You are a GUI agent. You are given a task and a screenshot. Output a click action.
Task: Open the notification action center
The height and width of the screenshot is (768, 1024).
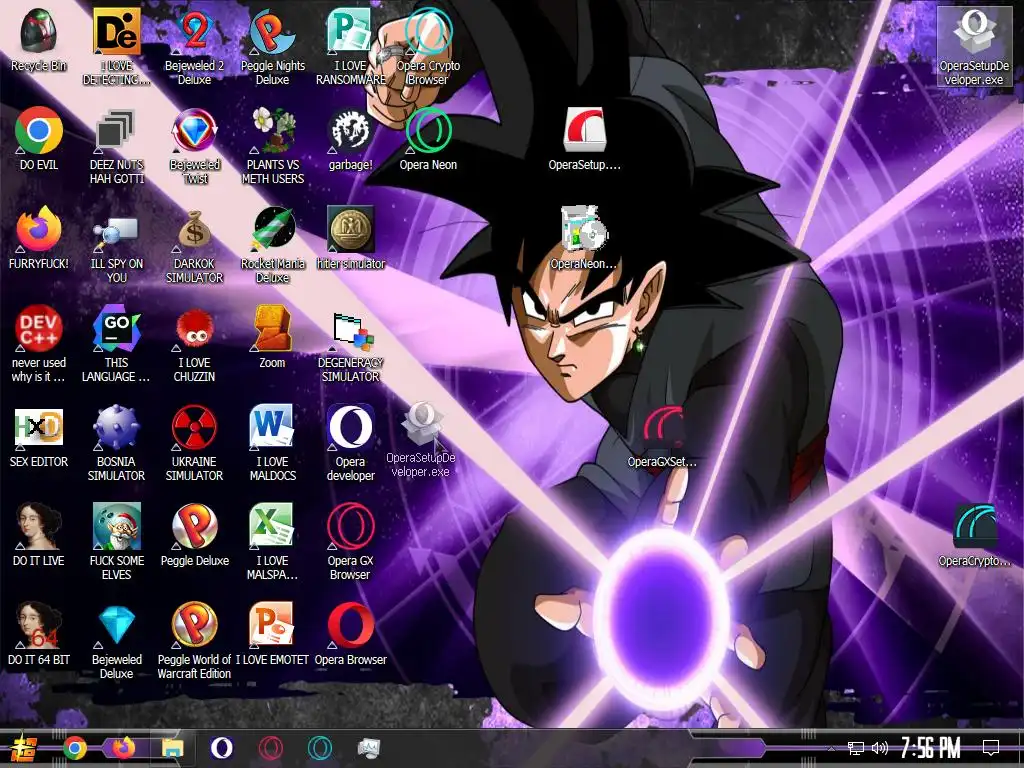(x=991, y=748)
